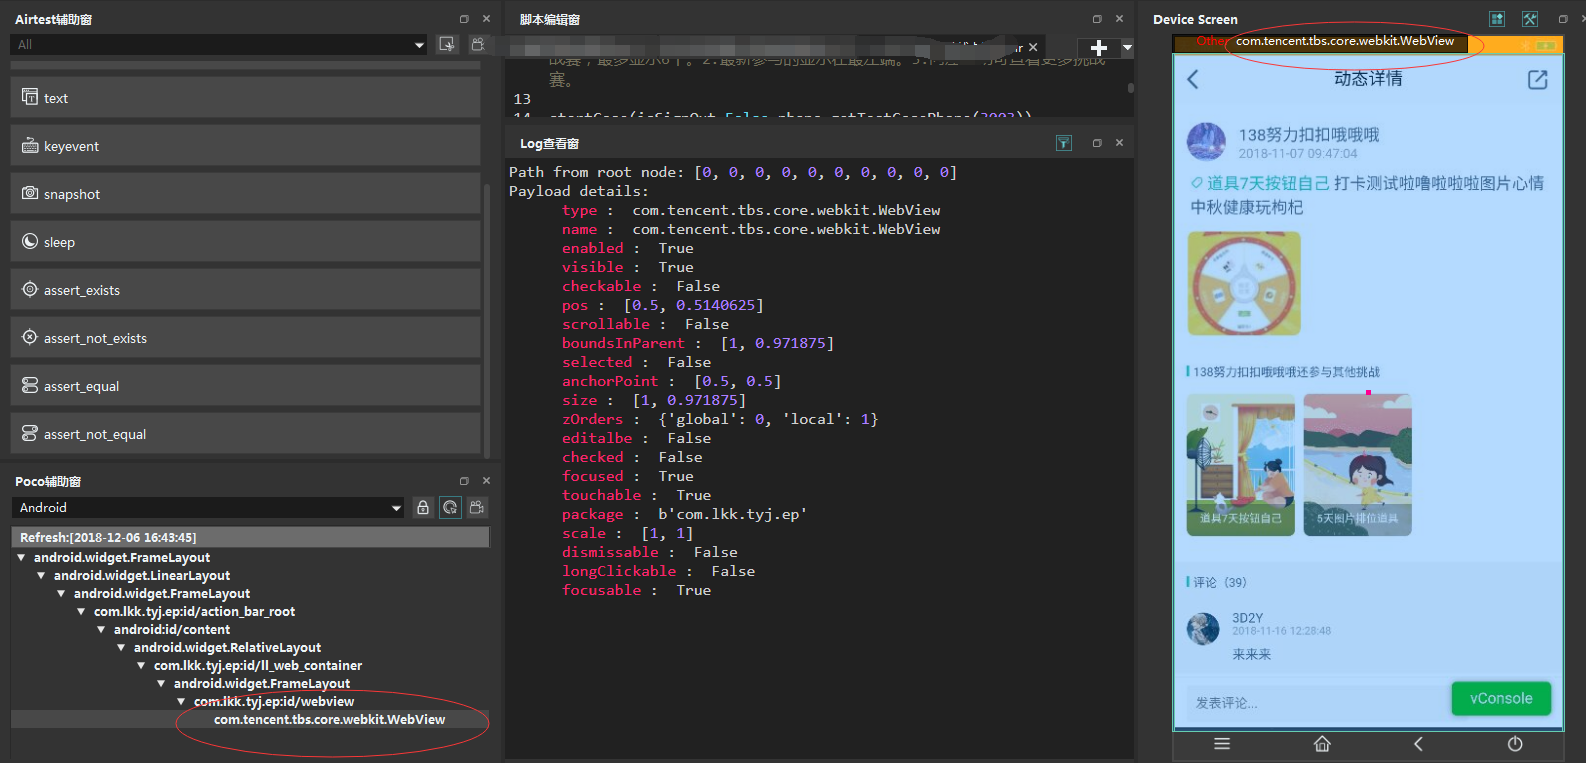Image resolution: width=1586 pixels, height=763 pixels.
Task: Open the spinning wheel image thumbnail
Action: [x=1244, y=284]
